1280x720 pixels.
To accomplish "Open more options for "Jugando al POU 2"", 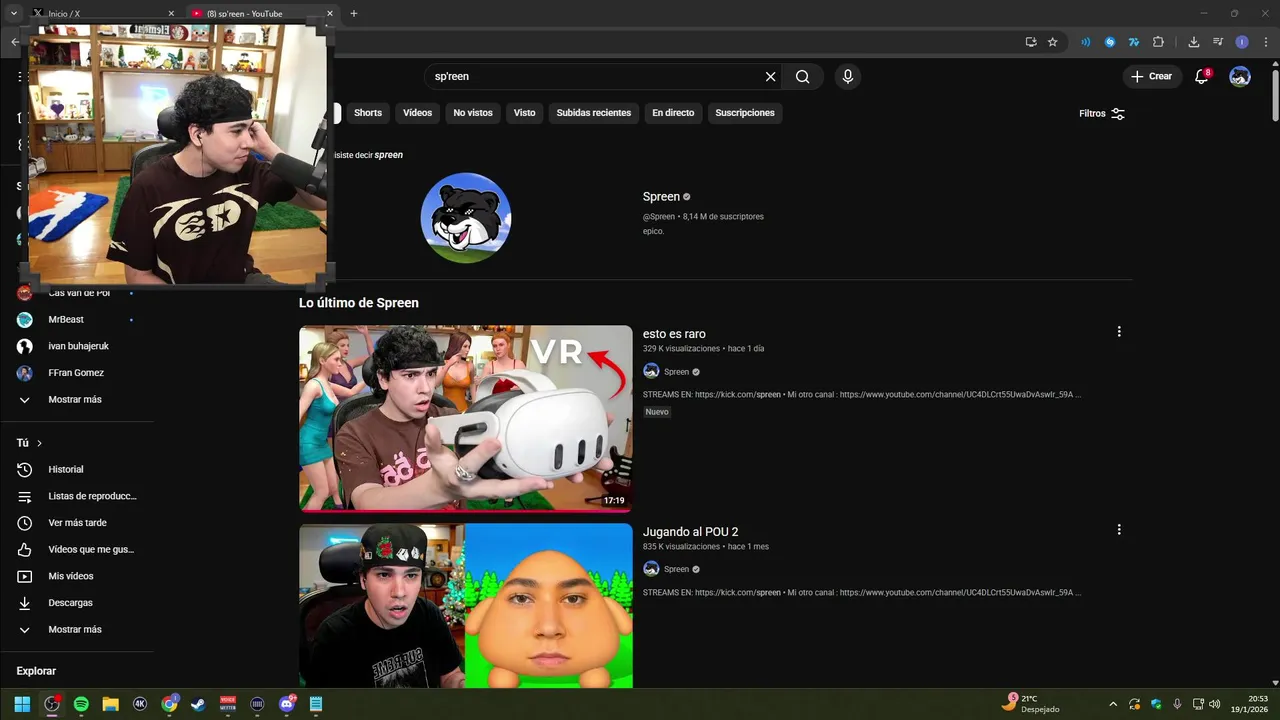I will tap(1119, 530).
